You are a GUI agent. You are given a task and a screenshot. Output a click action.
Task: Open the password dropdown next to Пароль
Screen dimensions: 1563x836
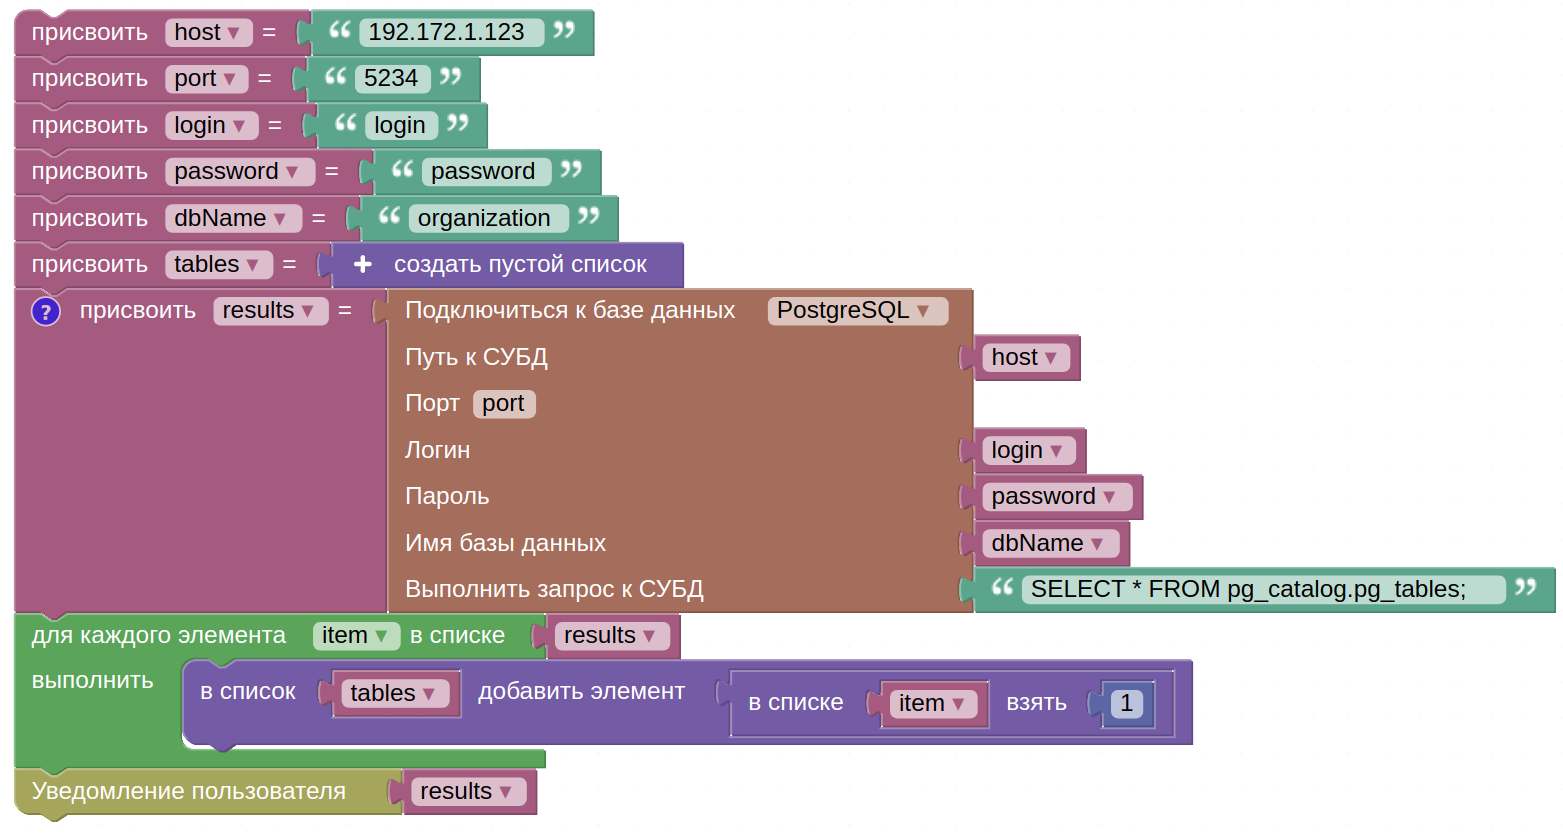click(1057, 497)
